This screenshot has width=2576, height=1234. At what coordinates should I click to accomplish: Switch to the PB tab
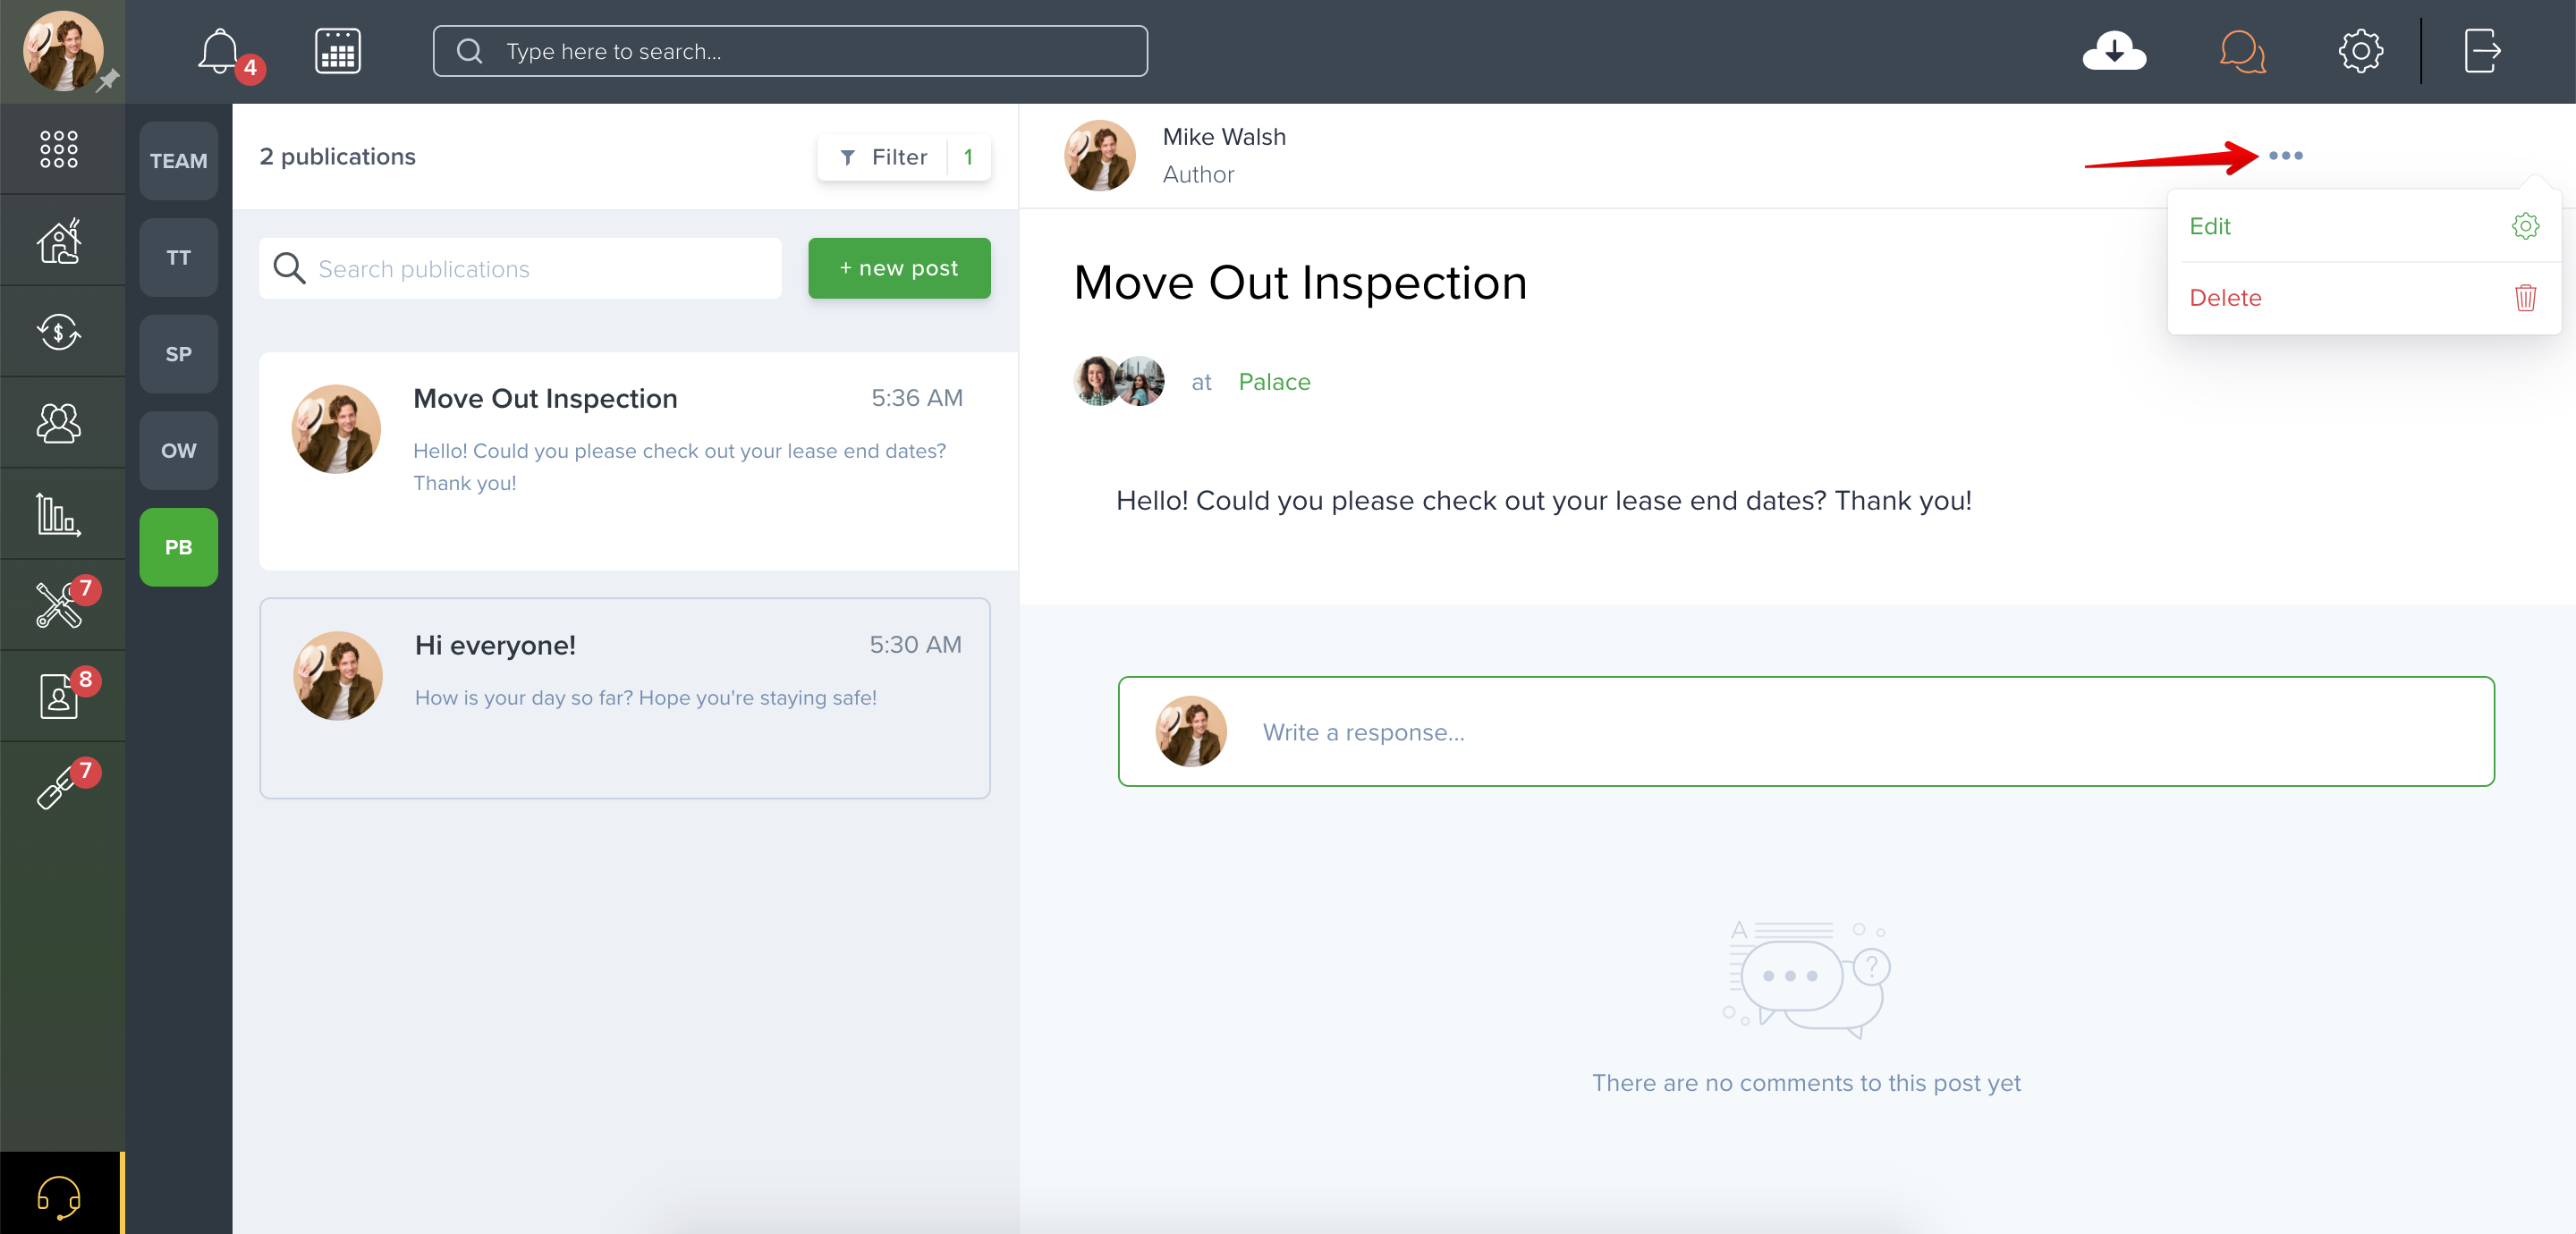pyautogui.click(x=179, y=547)
